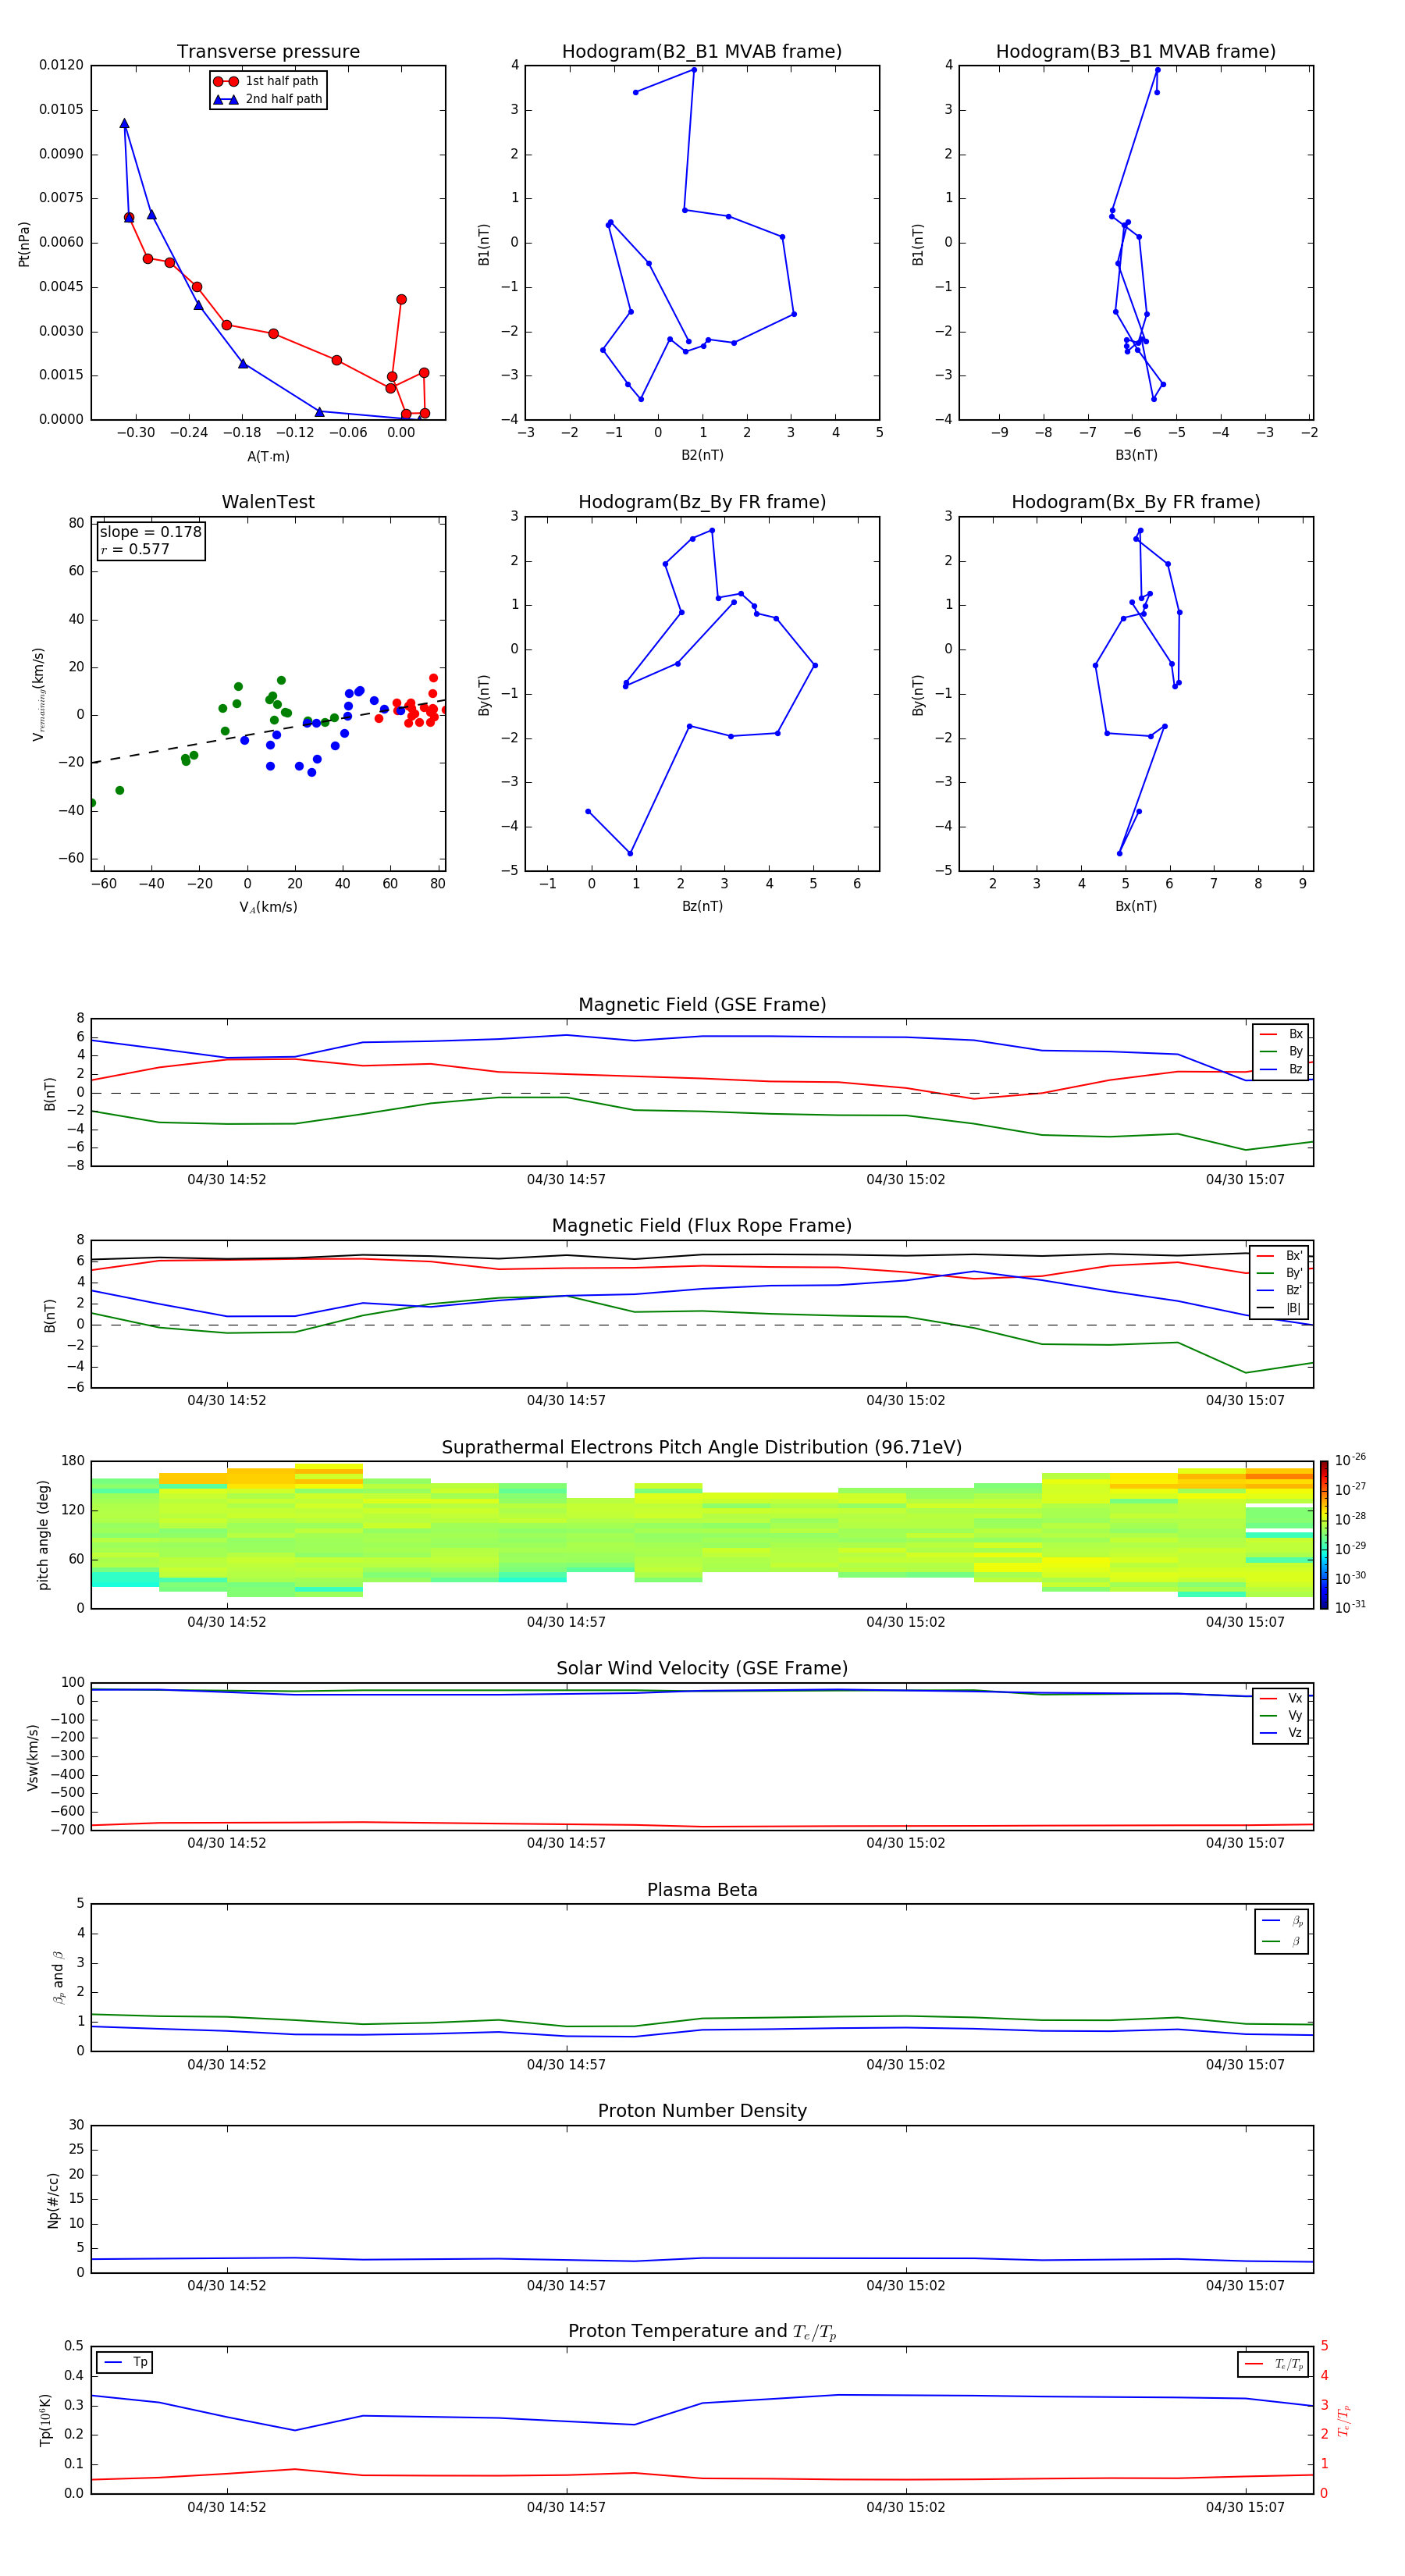Click 'r = 0.577' annotation text

coord(135,549)
